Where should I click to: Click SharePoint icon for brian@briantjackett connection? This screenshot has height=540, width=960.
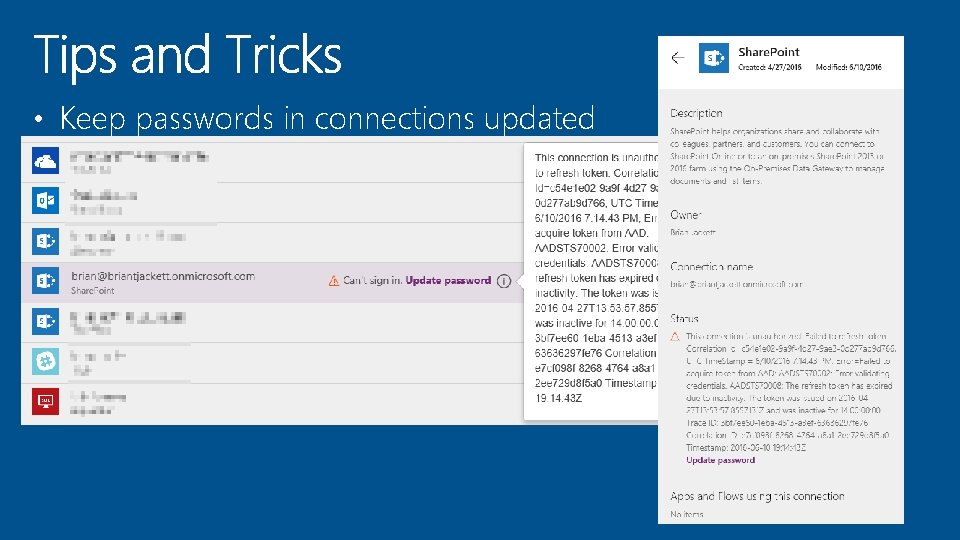pos(45,281)
